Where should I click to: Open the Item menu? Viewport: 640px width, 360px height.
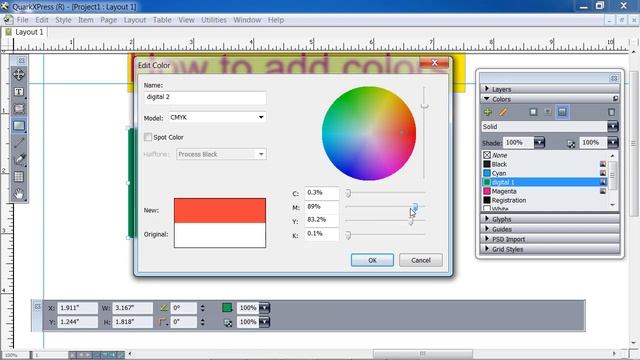pyautogui.click(x=86, y=20)
